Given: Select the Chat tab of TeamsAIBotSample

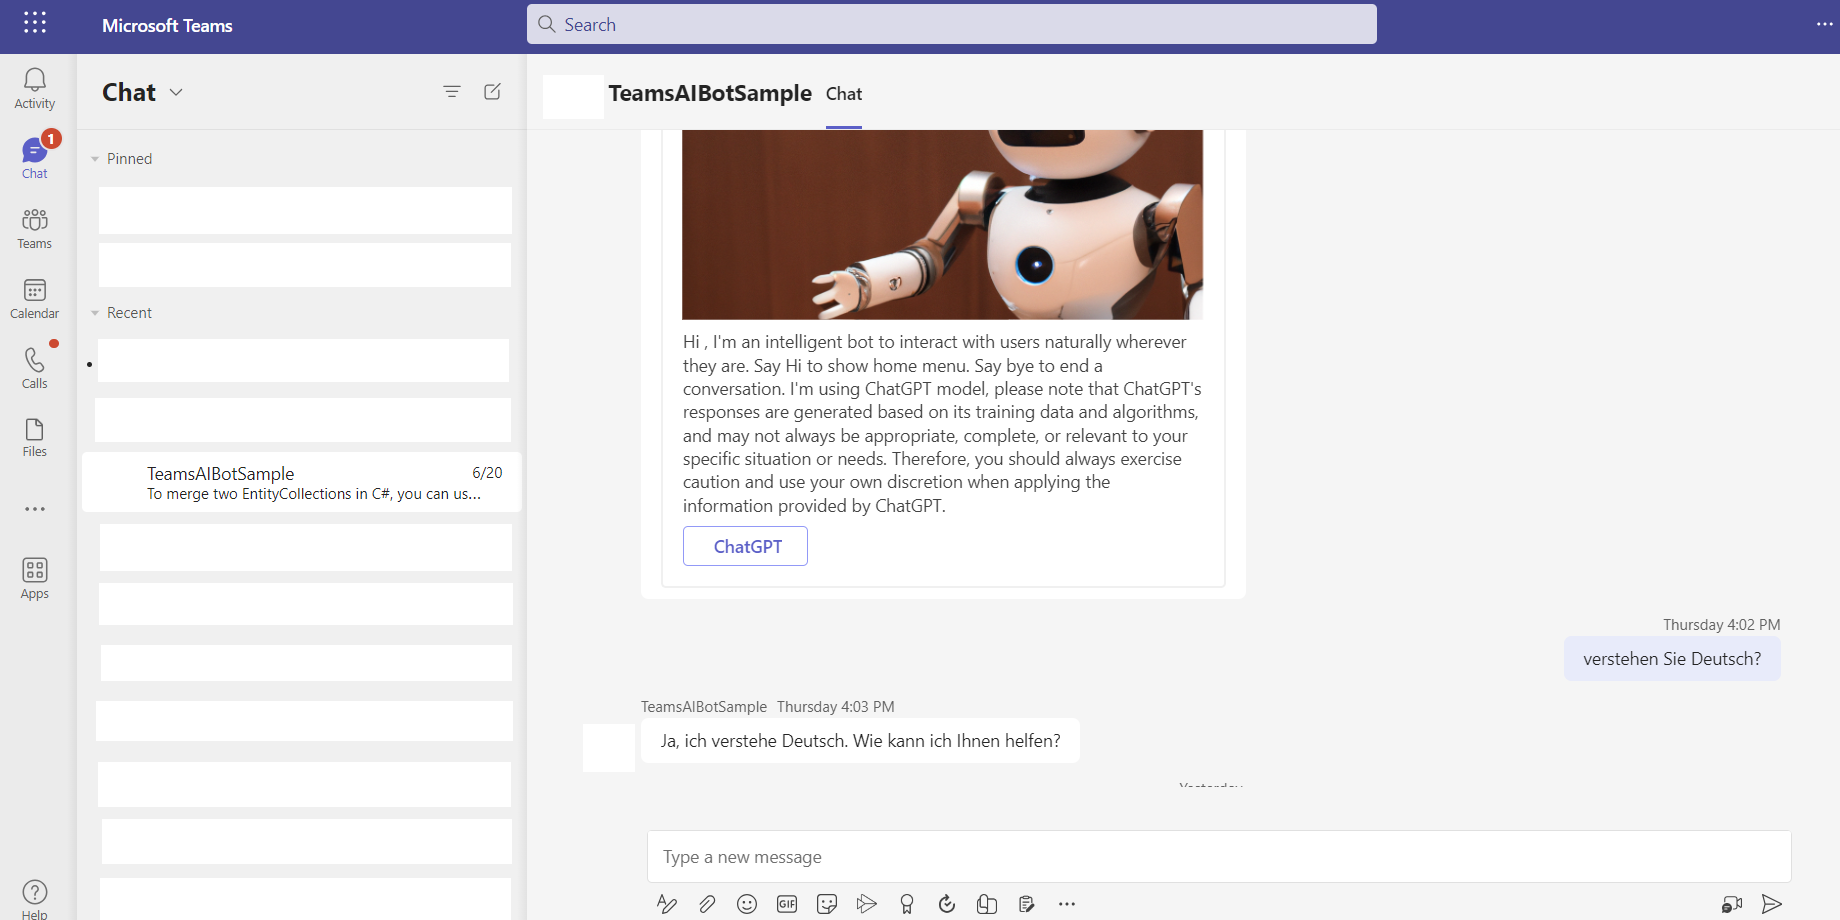Looking at the screenshot, I should (844, 94).
